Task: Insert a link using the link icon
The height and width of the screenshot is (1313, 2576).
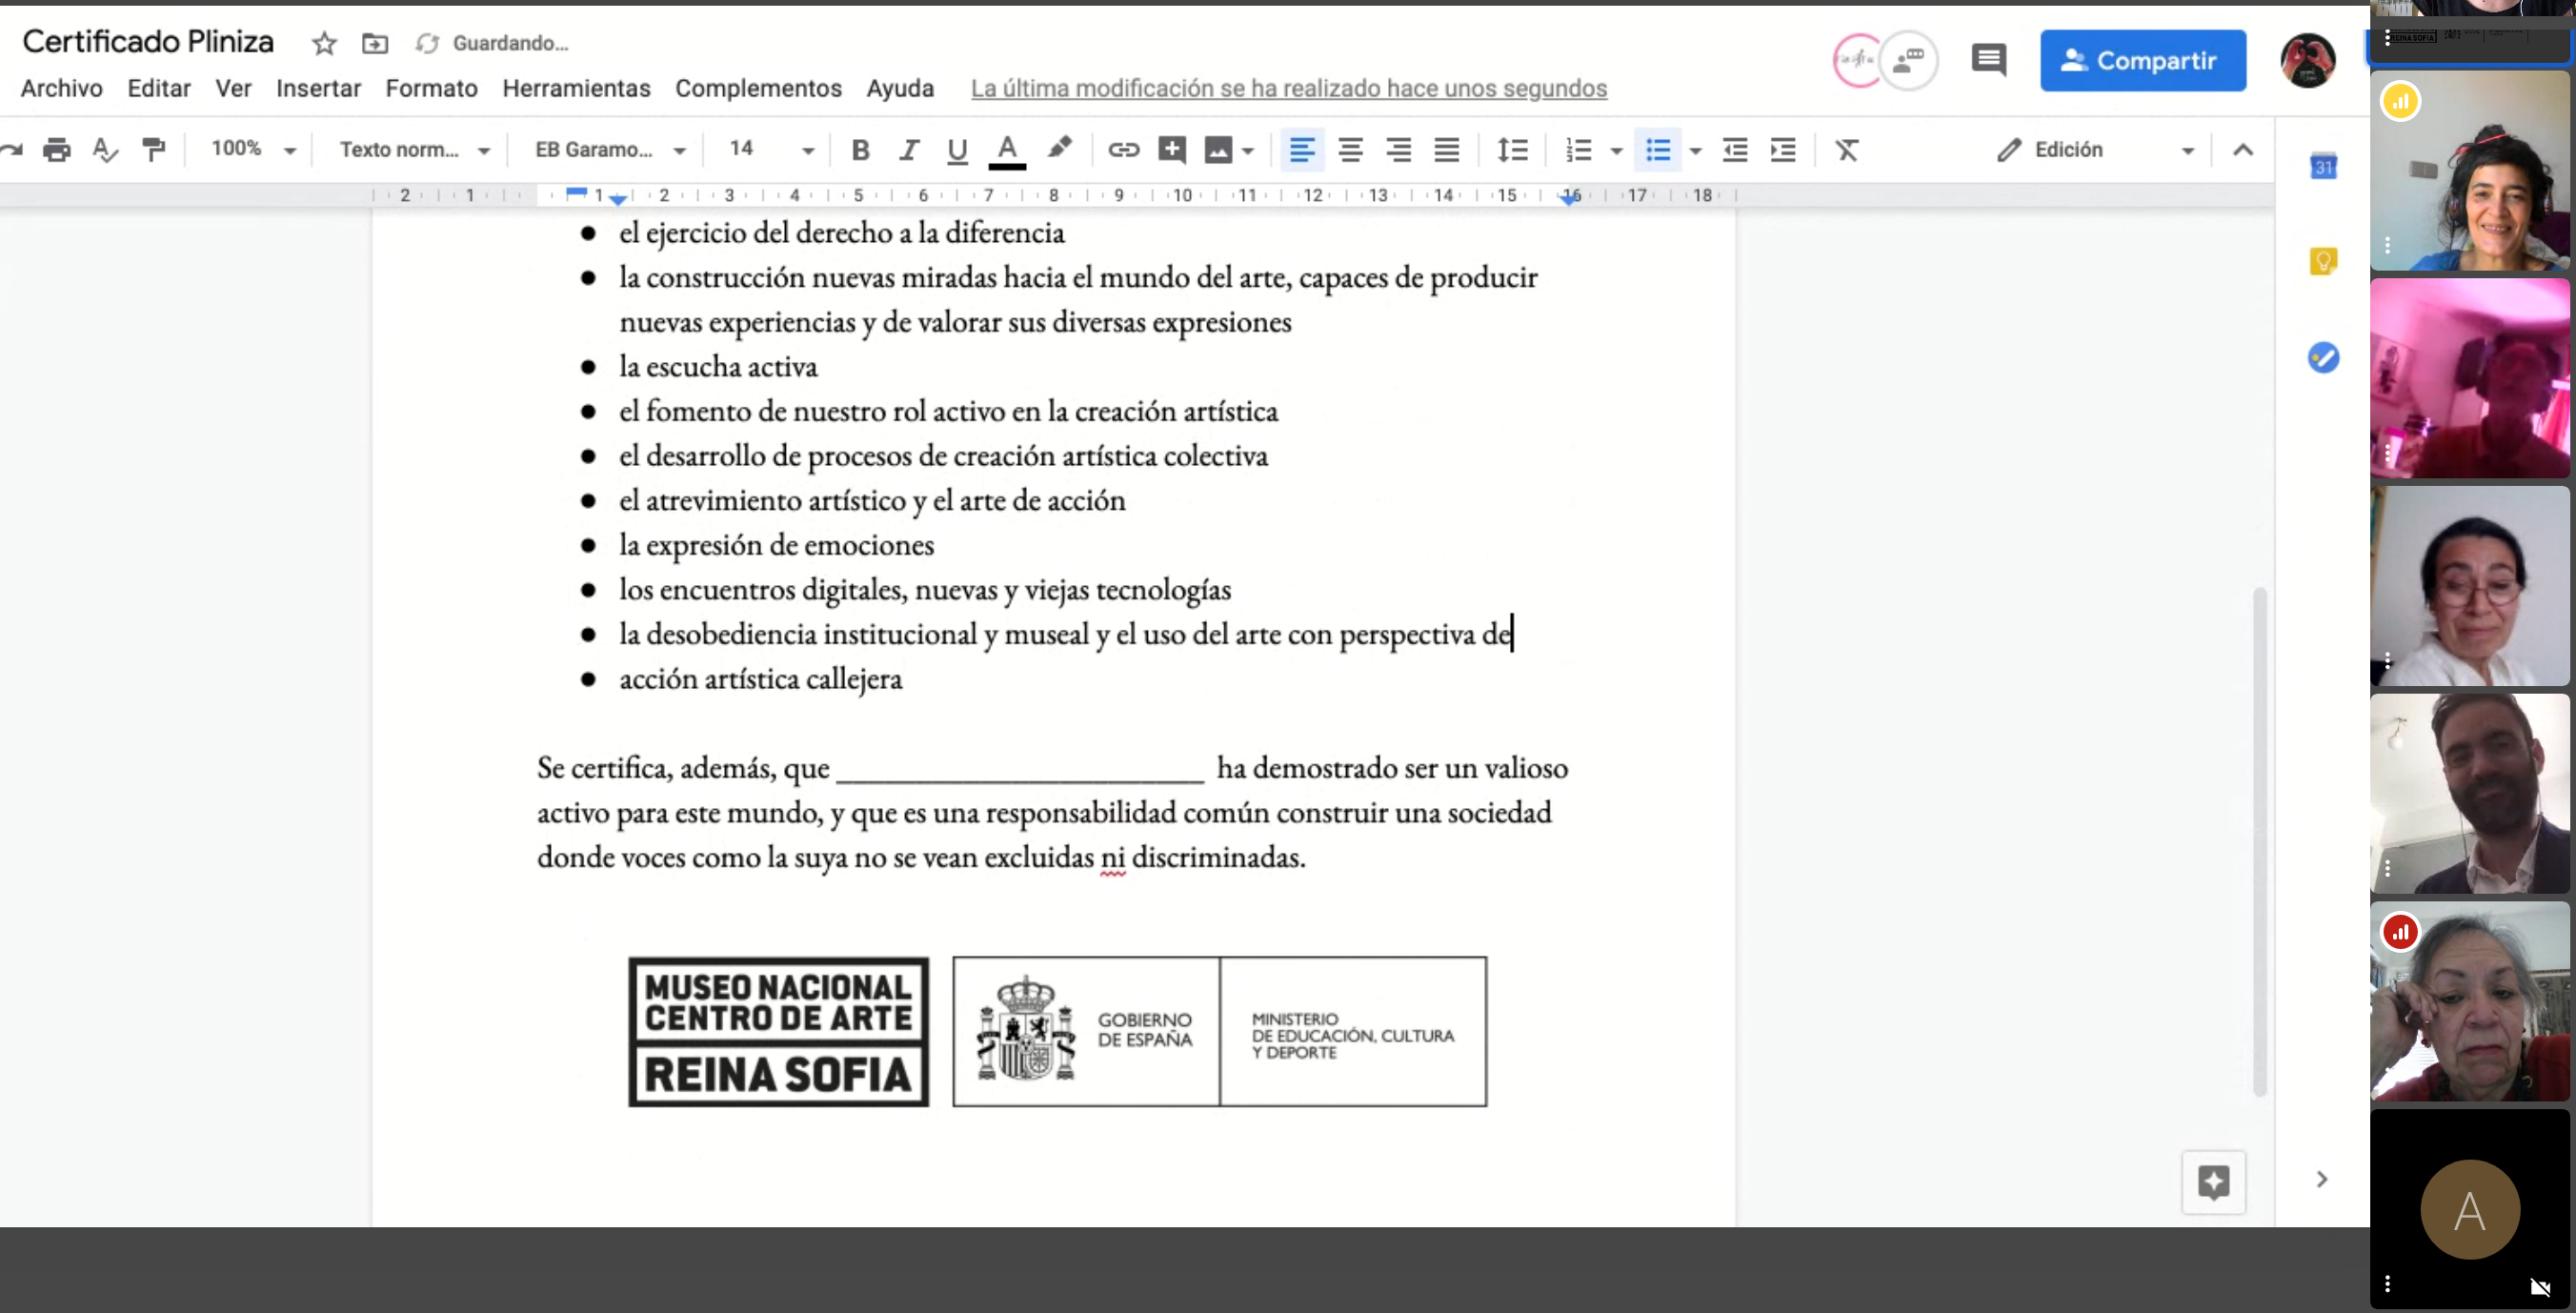Action: (x=1123, y=150)
